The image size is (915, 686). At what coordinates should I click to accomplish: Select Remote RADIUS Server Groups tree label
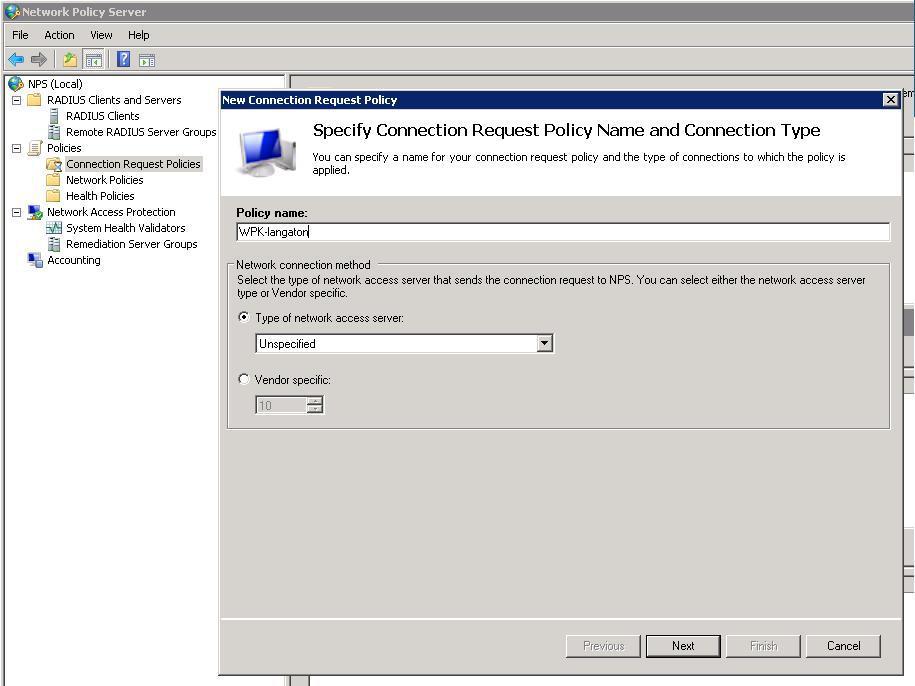(141, 132)
